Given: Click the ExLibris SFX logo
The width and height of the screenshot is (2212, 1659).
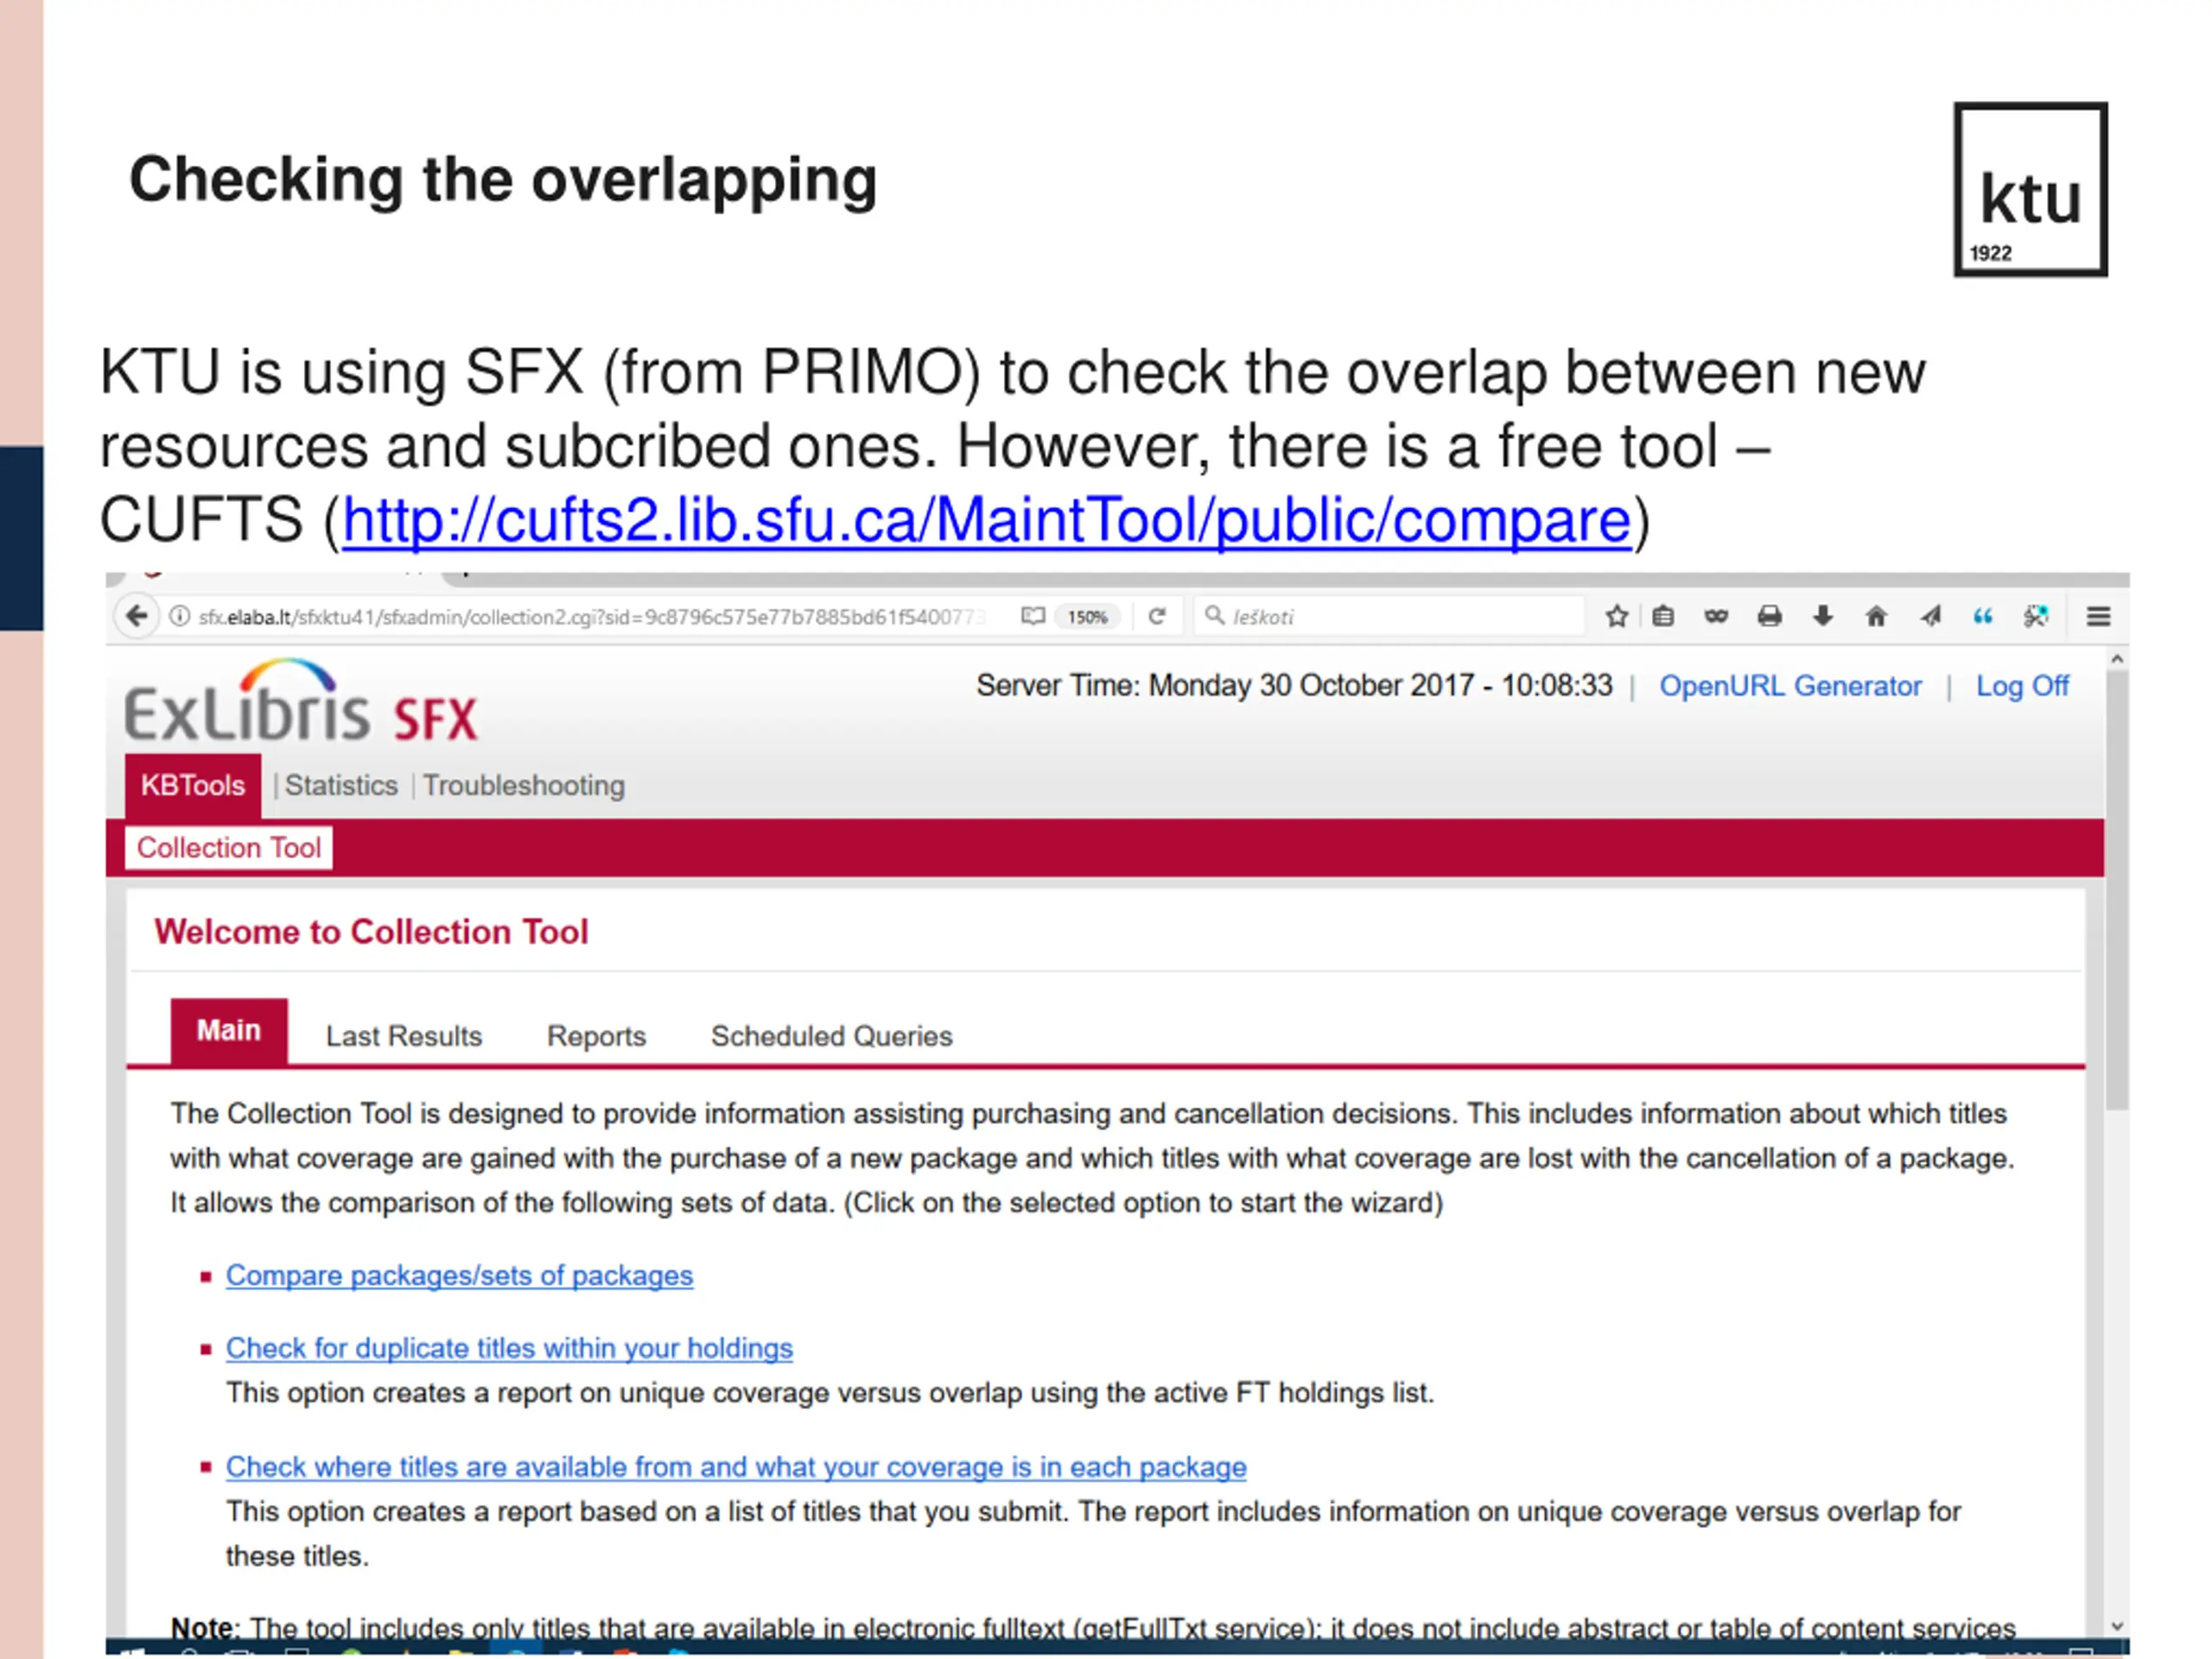Looking at the screenshot, I should pyautogui.click(x=301, y=700).
